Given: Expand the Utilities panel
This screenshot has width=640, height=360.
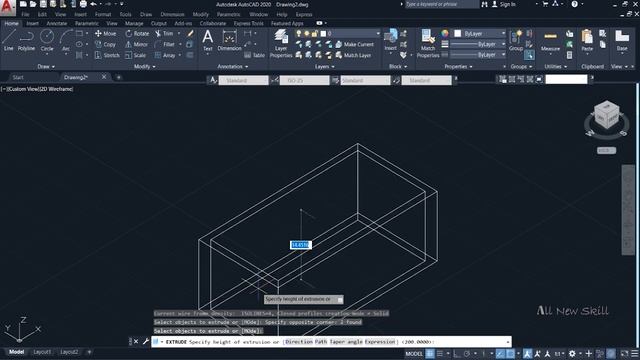Looking at the screenshot, I should point(556,67).
